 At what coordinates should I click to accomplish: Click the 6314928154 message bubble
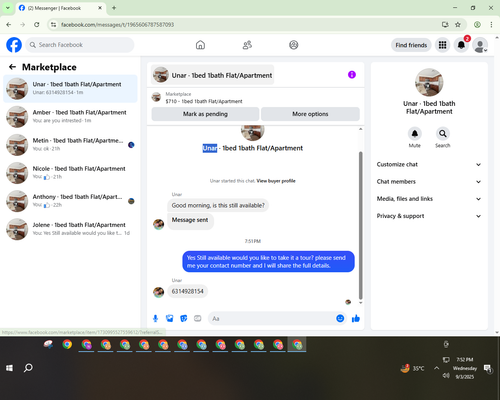tap(188, 291)
